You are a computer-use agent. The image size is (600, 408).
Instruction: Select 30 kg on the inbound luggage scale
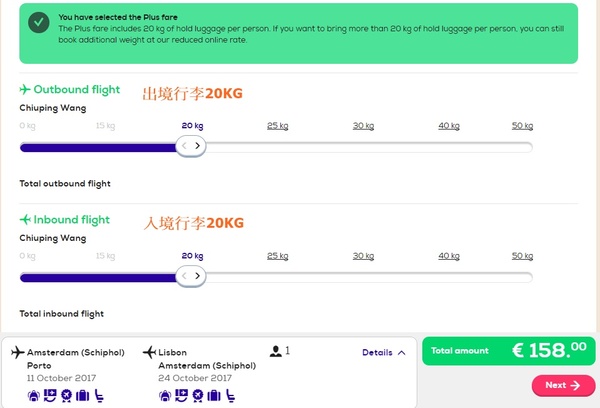pos(363,256)
